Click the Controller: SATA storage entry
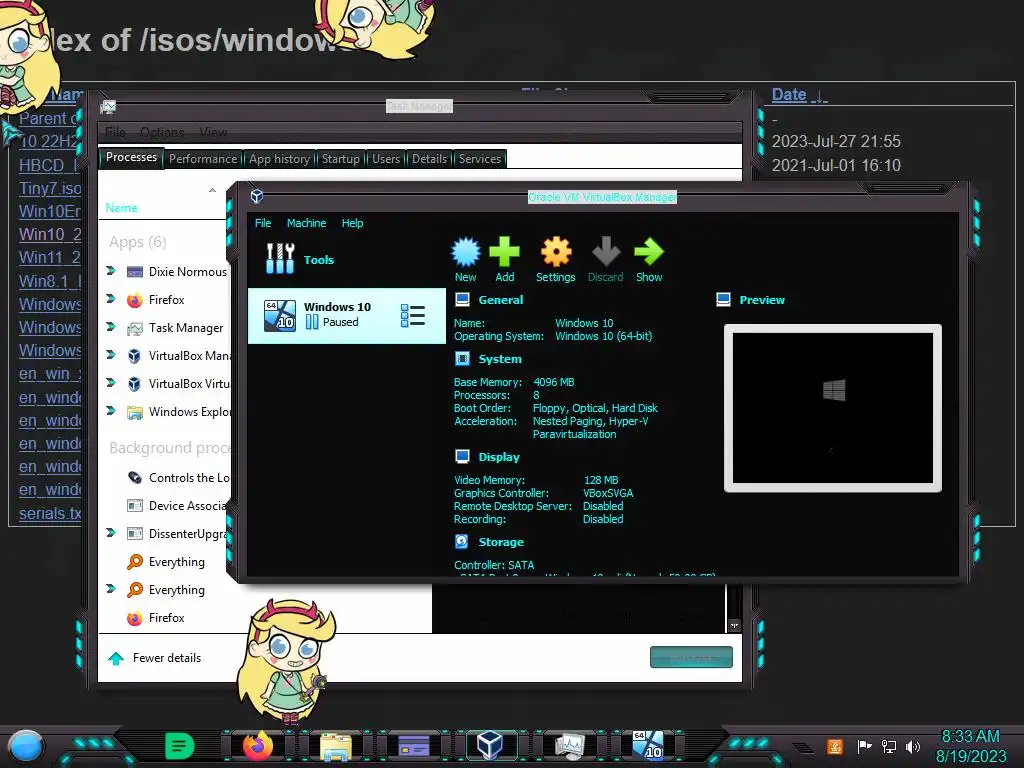Image resolution: width=1024 pixels, height=768 pixels. [x=494, y=565]
